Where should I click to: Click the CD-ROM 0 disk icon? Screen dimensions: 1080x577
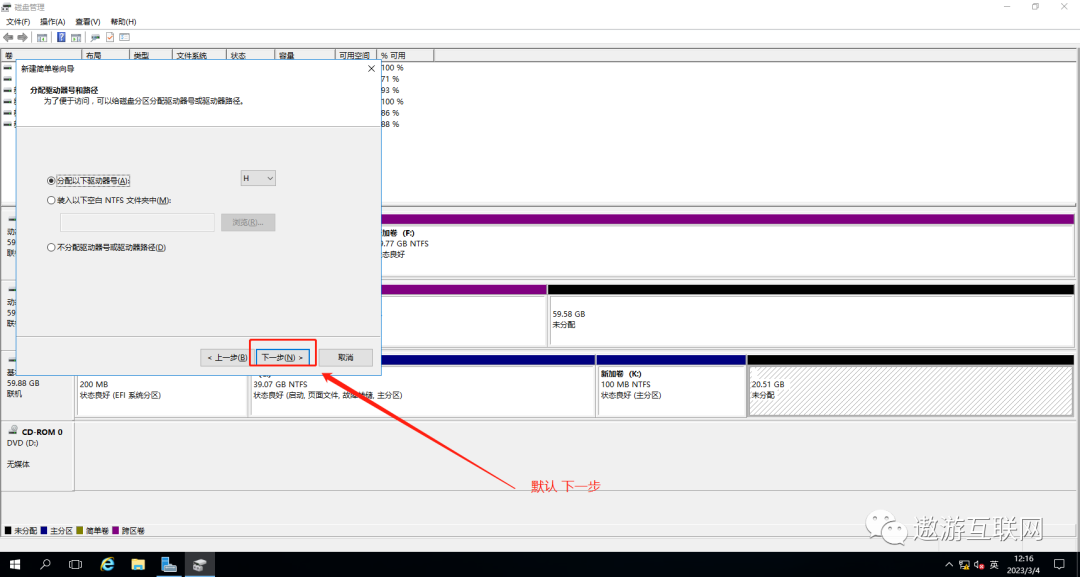coord(12,430)
